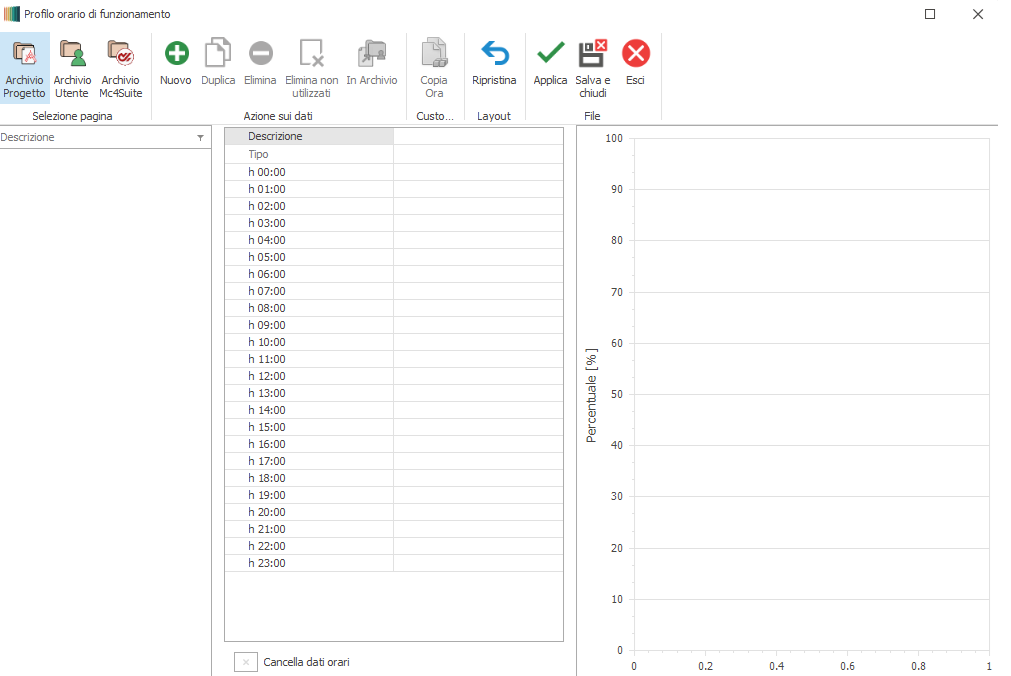This screenshot has width=1011, height=676.
Task: Open the Descrizione column filter dropdown
Action: (200, 138)
